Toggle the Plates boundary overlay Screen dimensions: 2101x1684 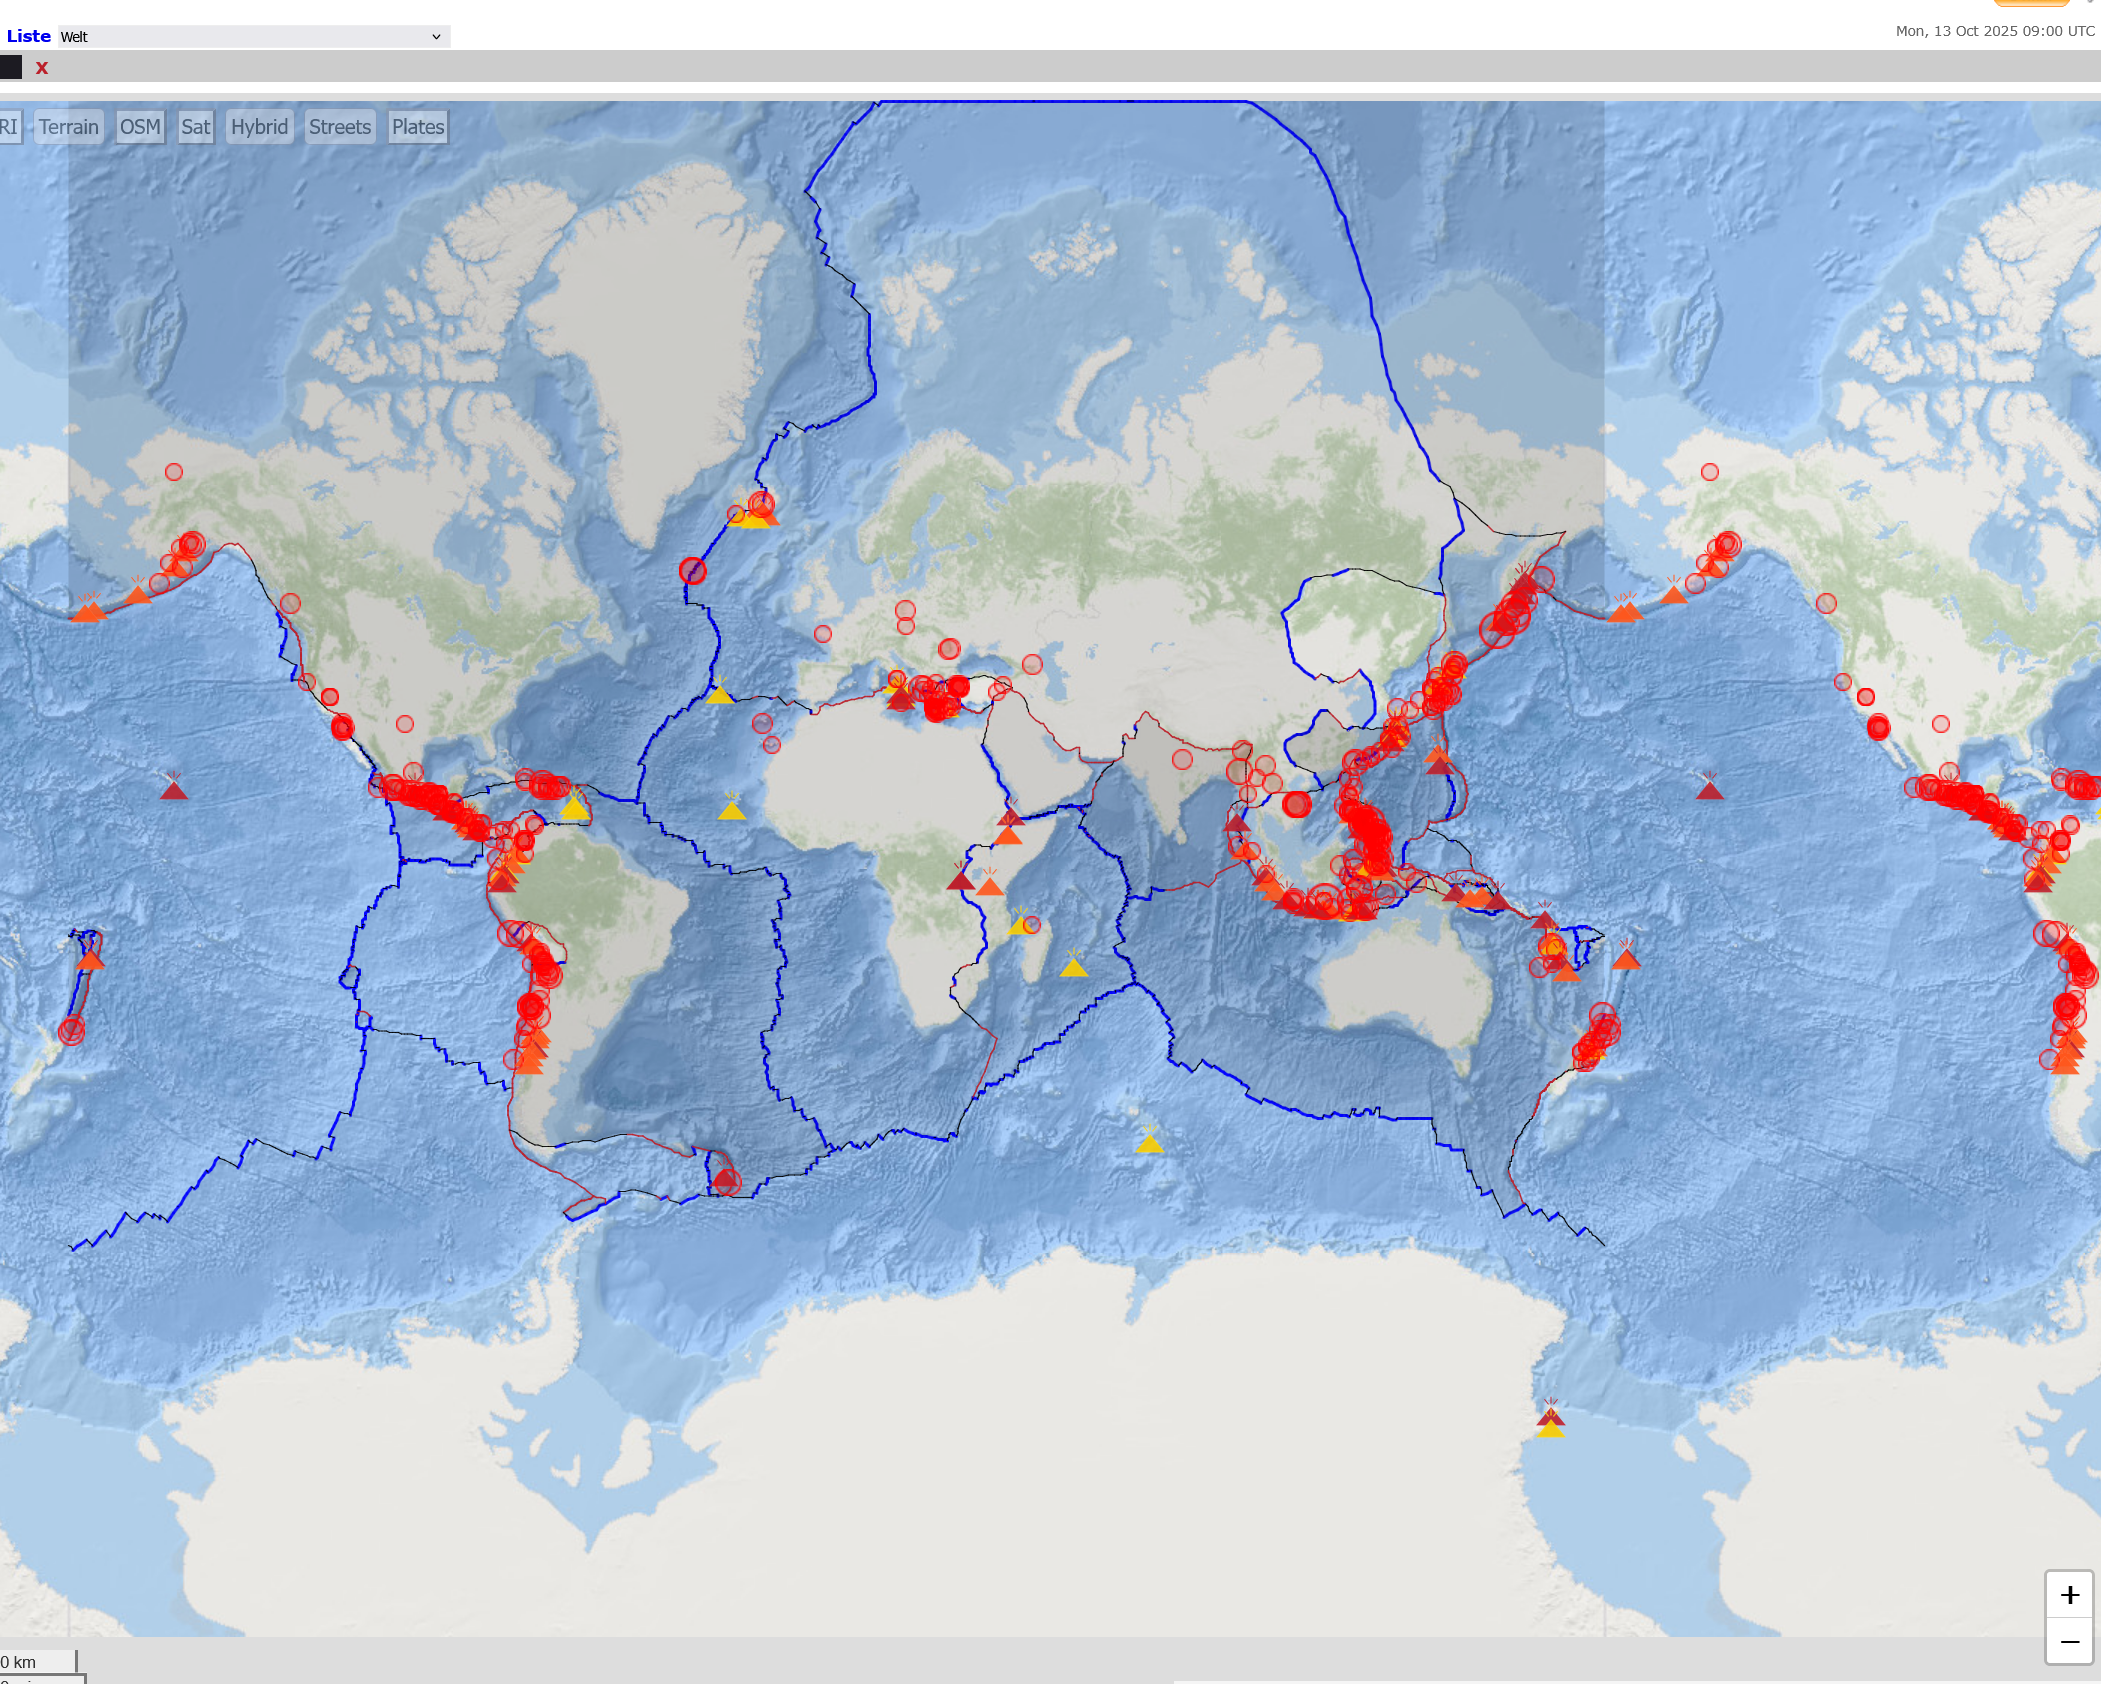417,127
